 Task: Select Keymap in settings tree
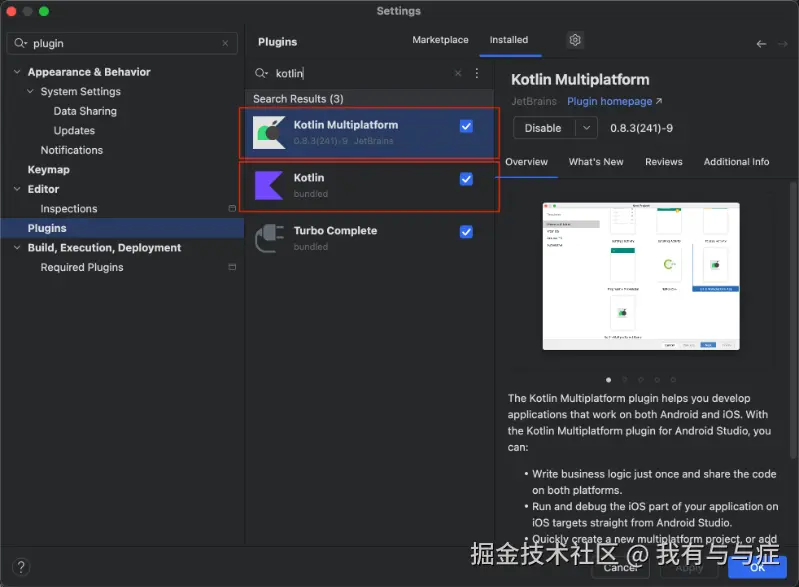[x=48, y=170]
